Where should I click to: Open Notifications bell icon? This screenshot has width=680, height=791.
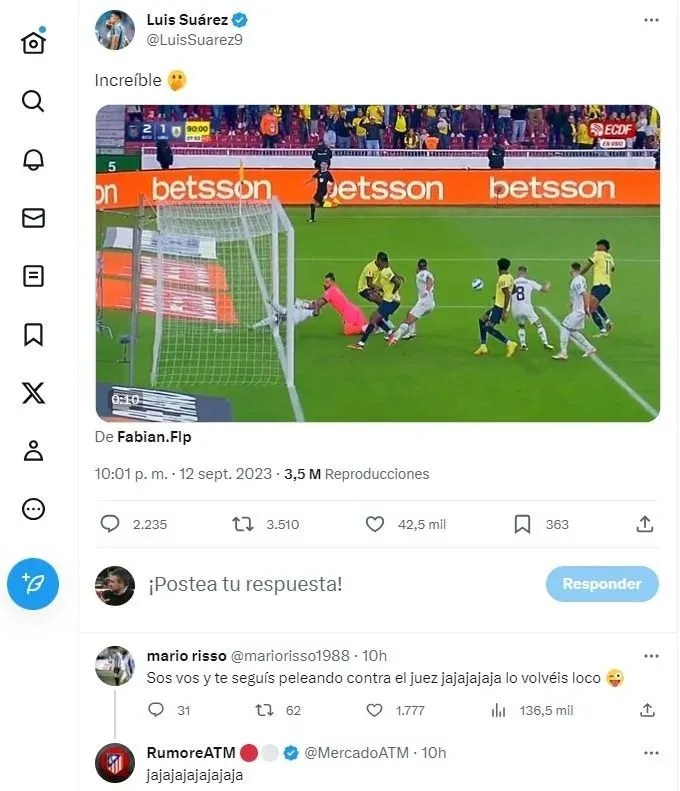point(33,160)
